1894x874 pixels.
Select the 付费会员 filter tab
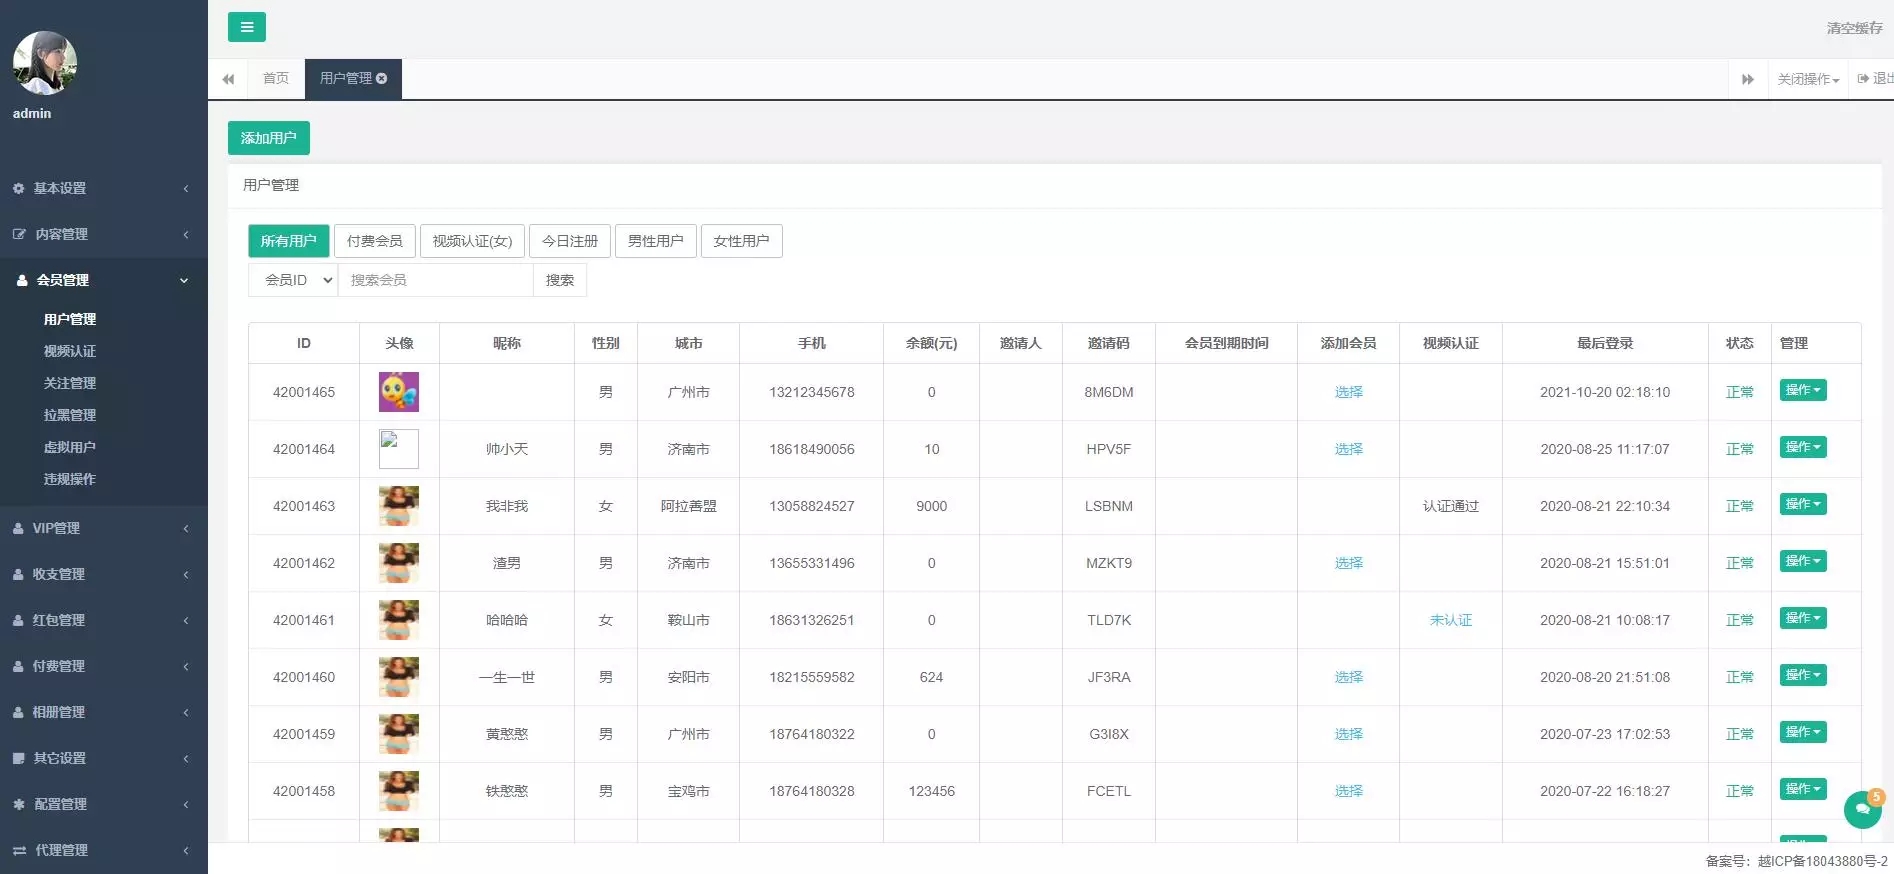click(x=374, y=241)
